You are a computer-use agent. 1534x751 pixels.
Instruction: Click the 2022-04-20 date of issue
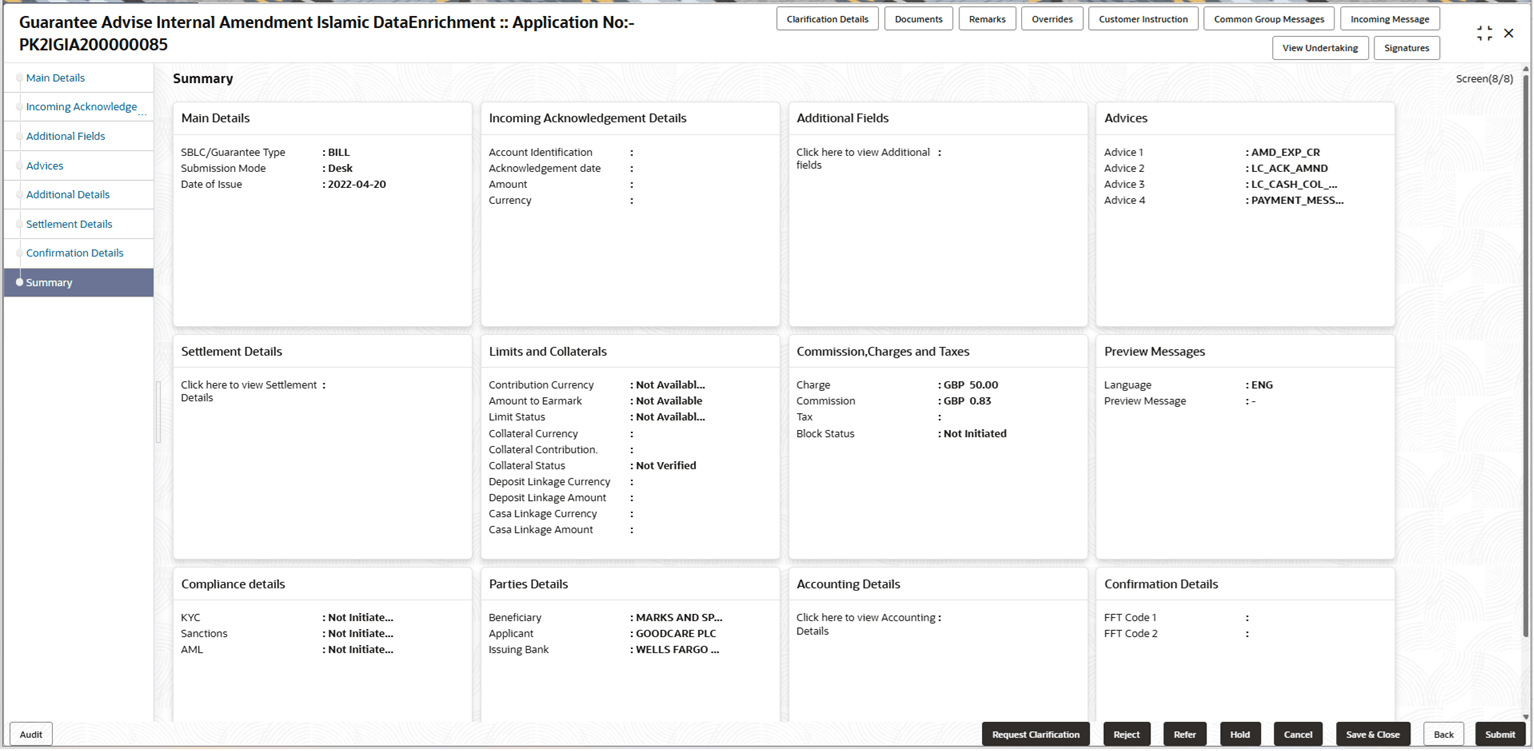tap(357, 185)
